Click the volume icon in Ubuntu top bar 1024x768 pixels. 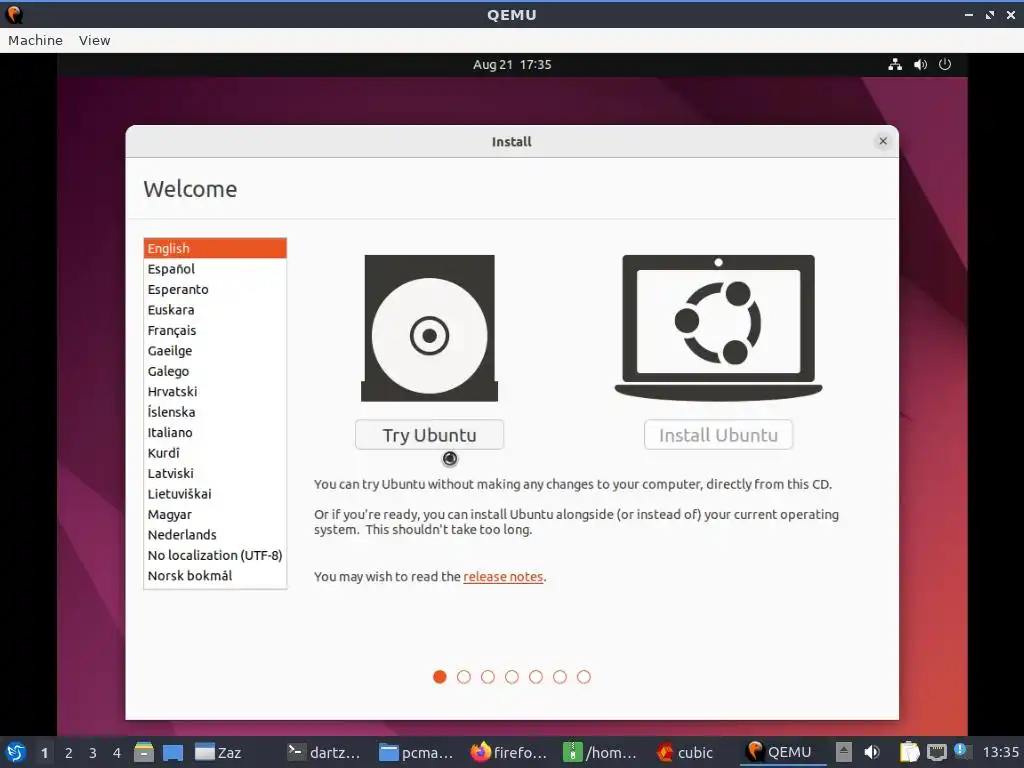[920, 64]
